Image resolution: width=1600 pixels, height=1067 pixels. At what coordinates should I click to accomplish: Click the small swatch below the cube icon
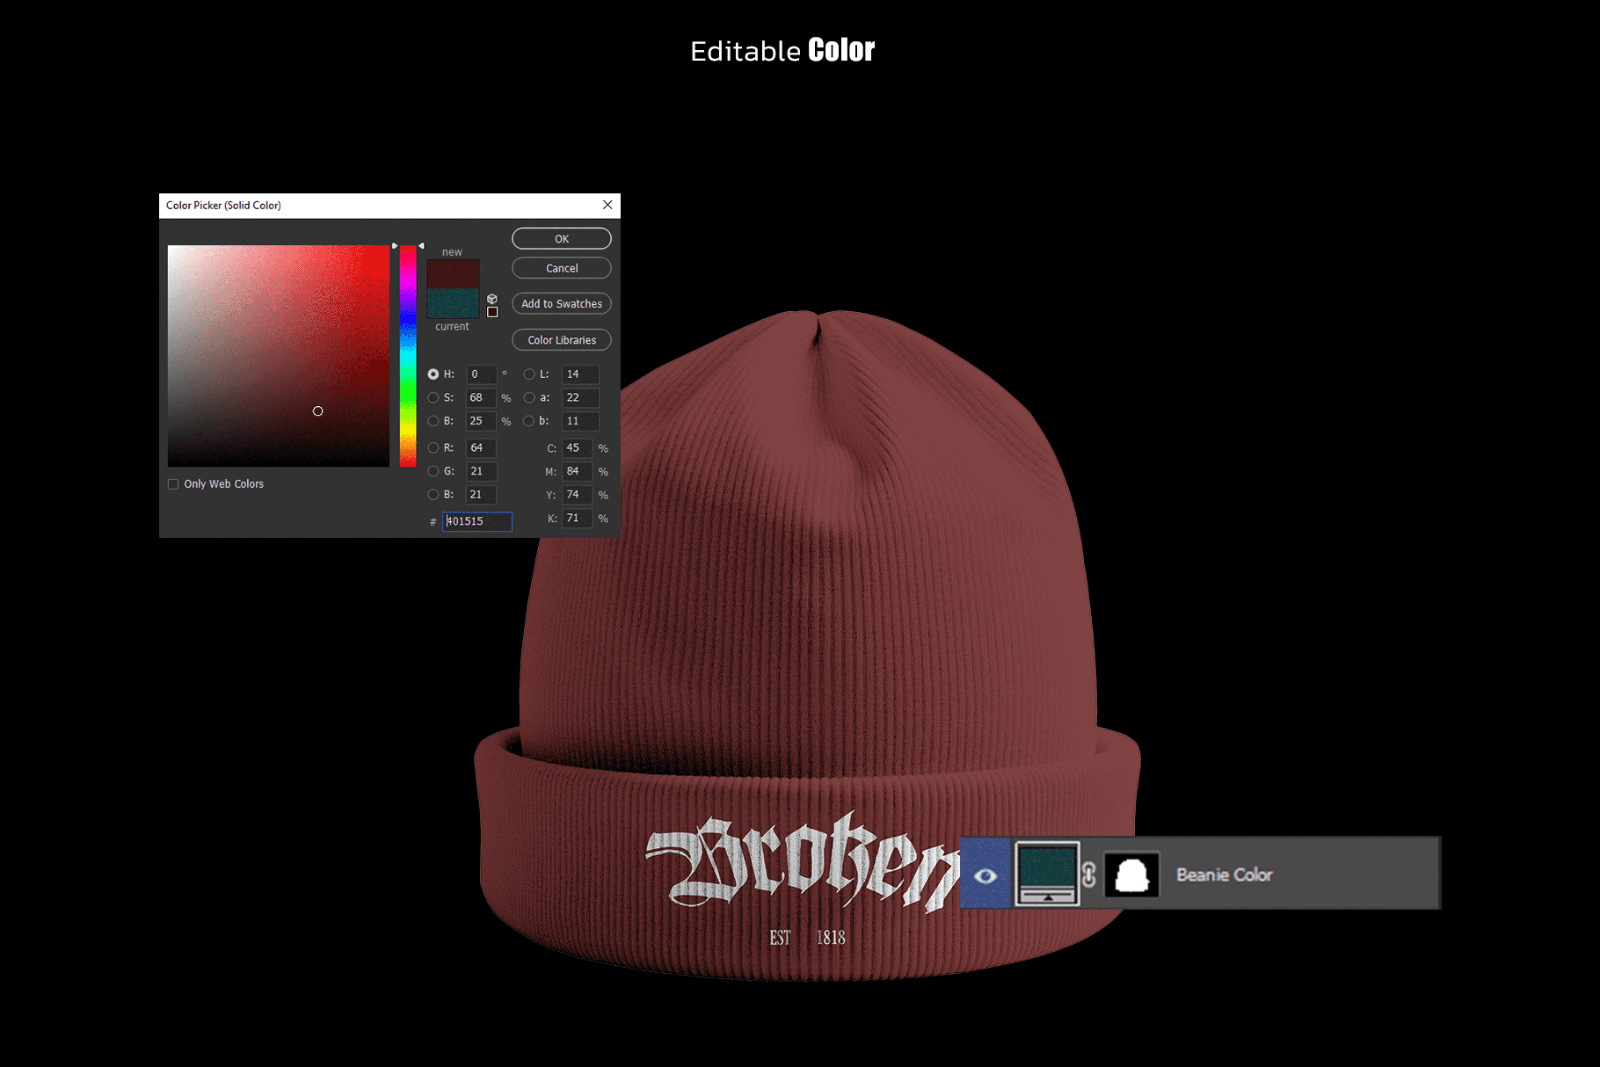point(492,311)
